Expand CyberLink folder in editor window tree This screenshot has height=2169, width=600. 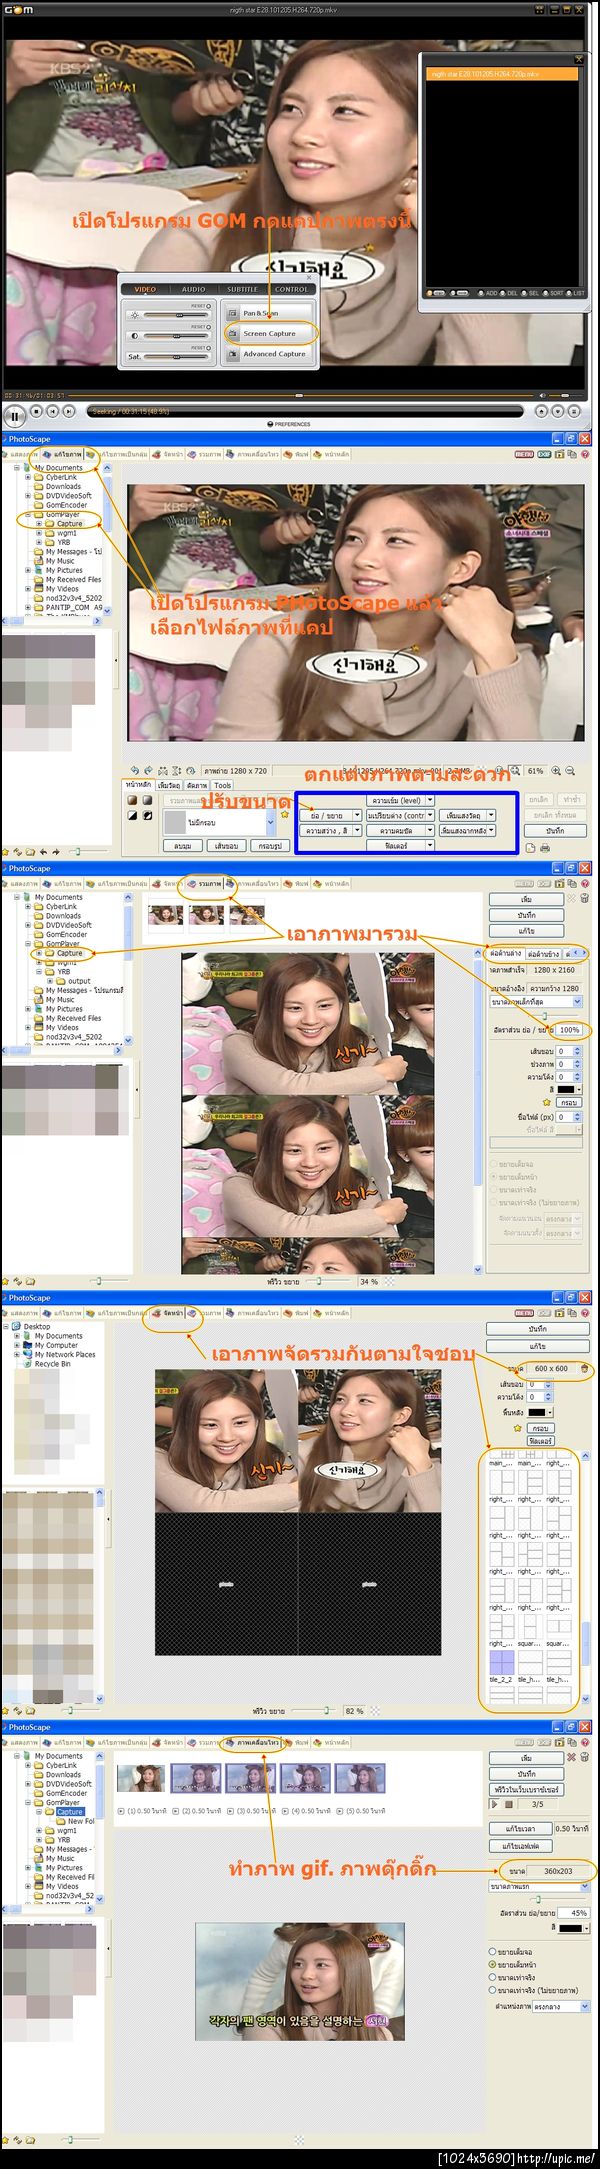click(x=28, y=477)
